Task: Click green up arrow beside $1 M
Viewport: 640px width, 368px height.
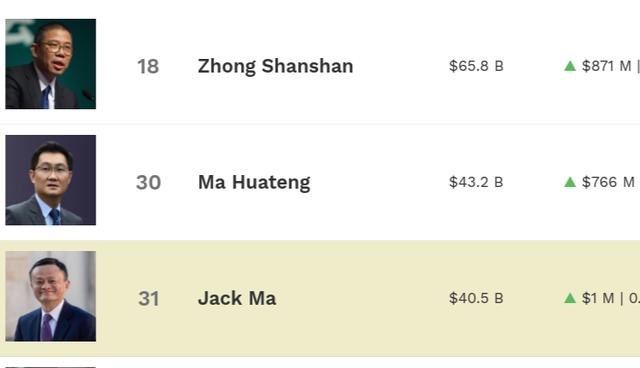Action: 570,298
